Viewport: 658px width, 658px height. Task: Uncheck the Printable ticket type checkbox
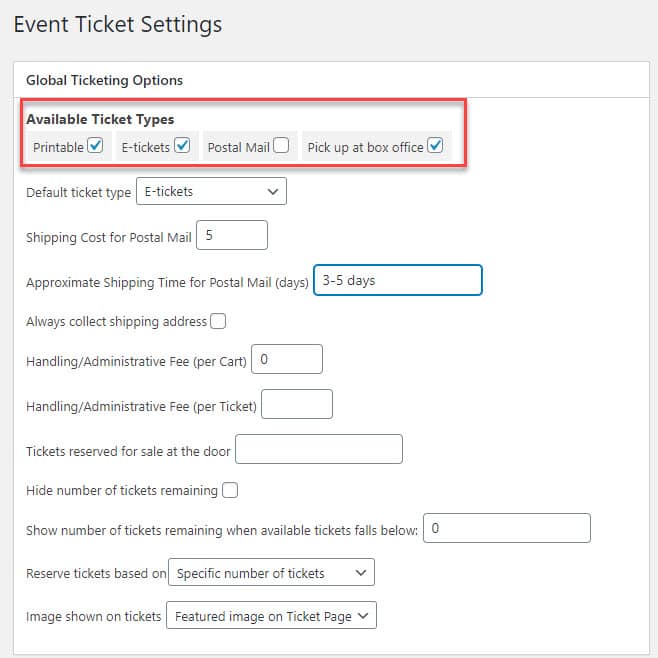96,146
